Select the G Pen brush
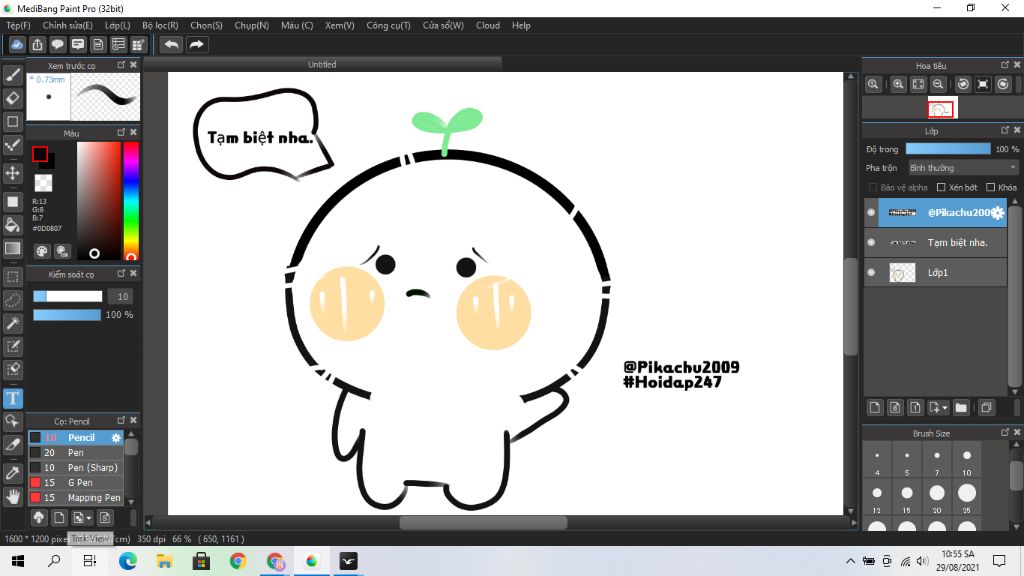The image size is (1024, 576). point(76,483)
